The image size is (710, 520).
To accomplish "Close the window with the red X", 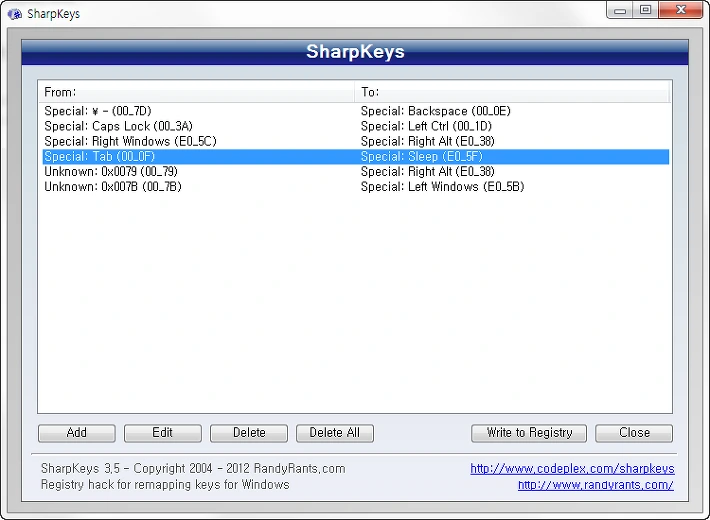I will click(x=681, y=10).
